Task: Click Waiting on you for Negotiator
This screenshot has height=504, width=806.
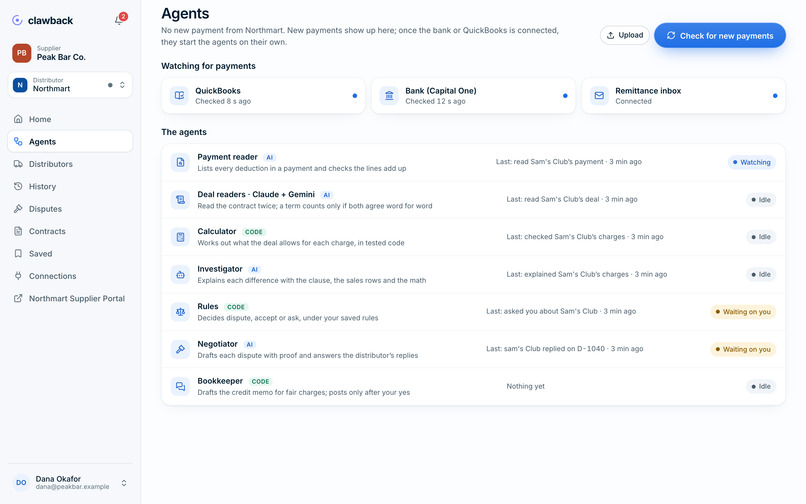Action: coord(743,349)
